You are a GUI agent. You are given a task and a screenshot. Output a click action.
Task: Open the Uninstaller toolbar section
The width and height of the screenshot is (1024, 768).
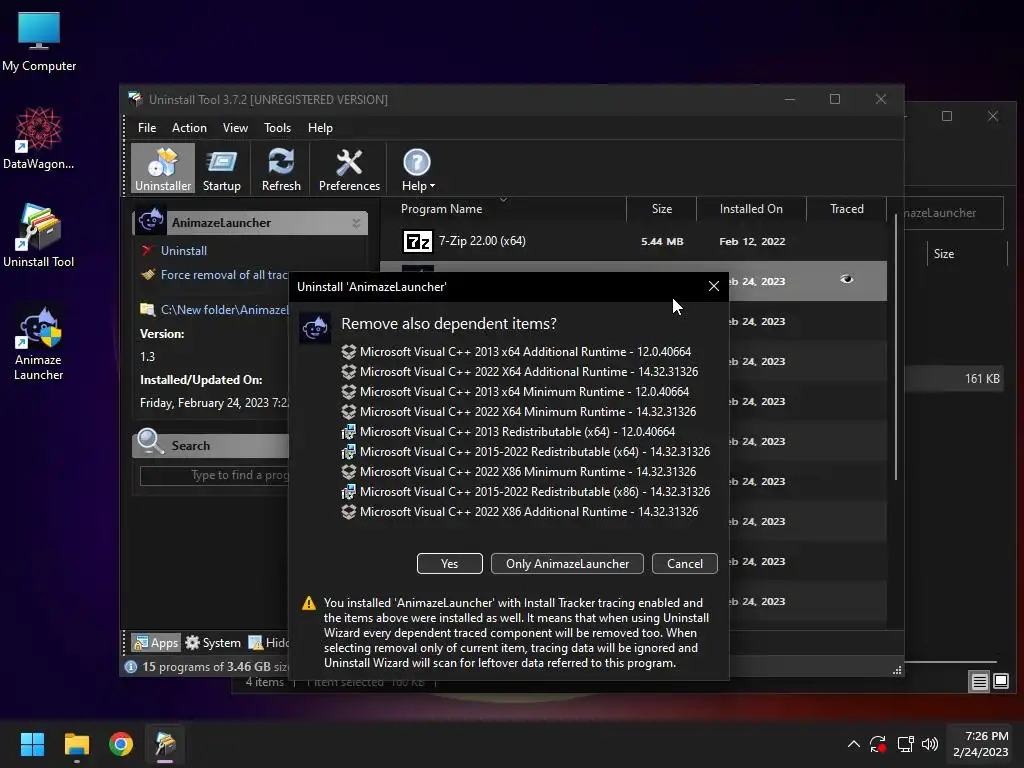[163, 168]
